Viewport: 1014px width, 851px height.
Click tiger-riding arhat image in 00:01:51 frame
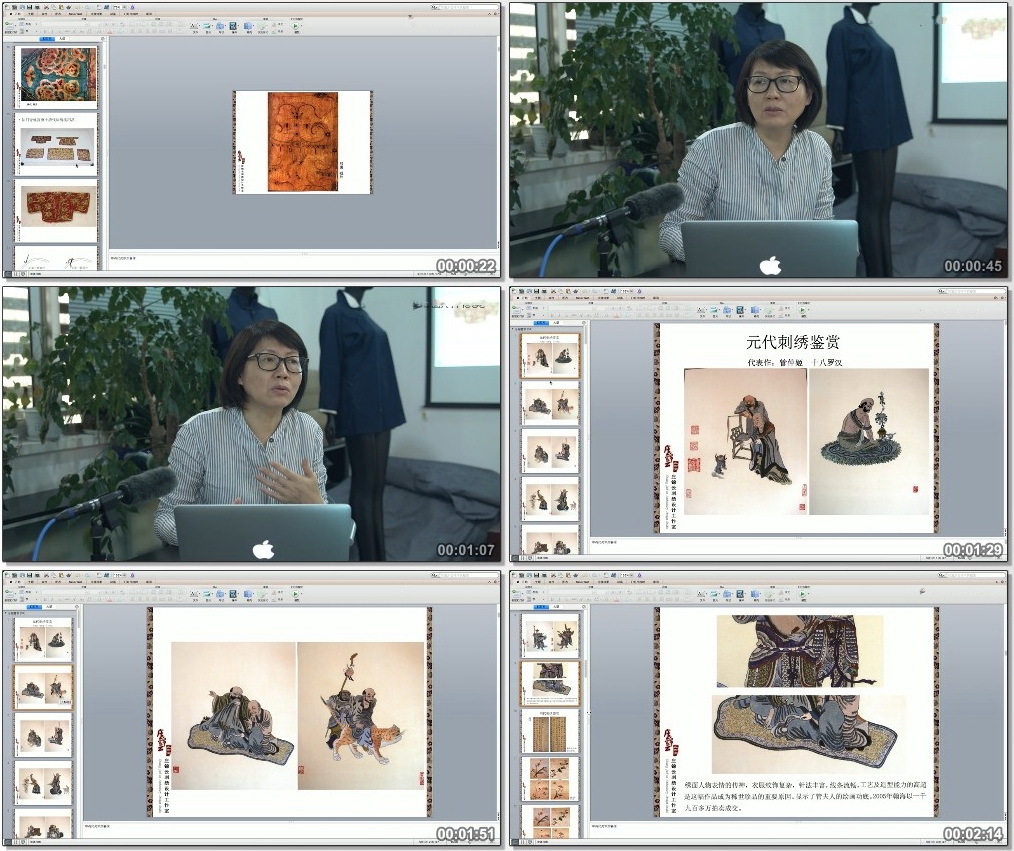point(360,715)
